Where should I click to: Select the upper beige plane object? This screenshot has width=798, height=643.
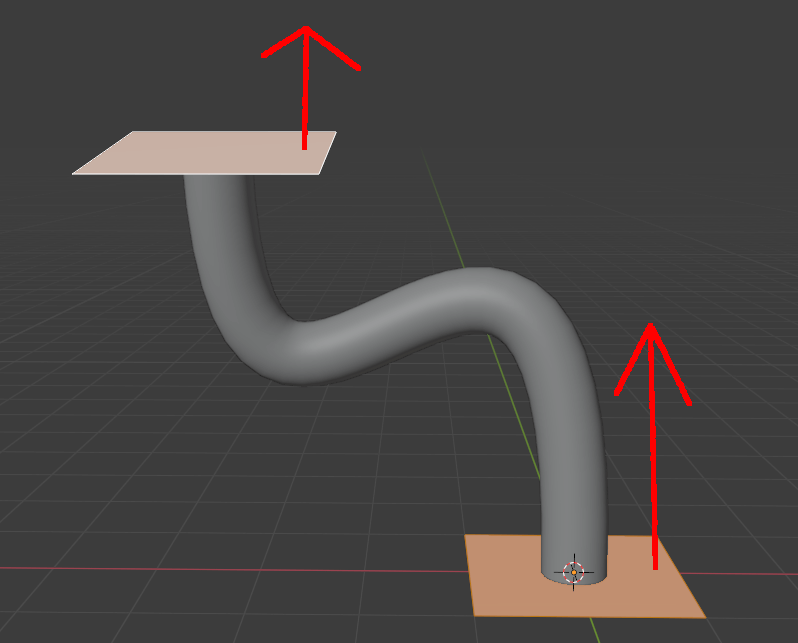(204, 153)
